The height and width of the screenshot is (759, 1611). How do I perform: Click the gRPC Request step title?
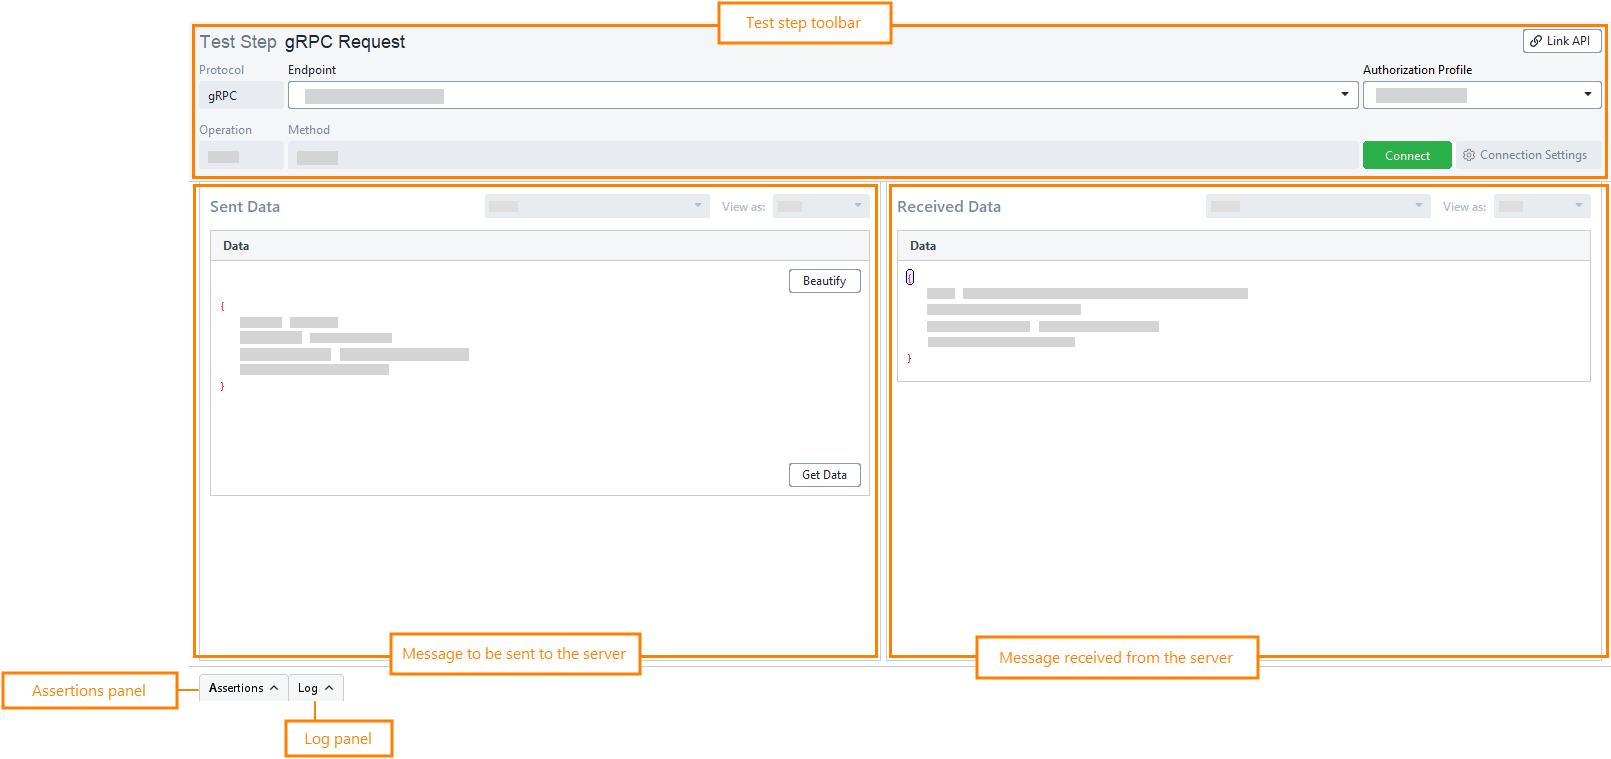coord(345,42)
